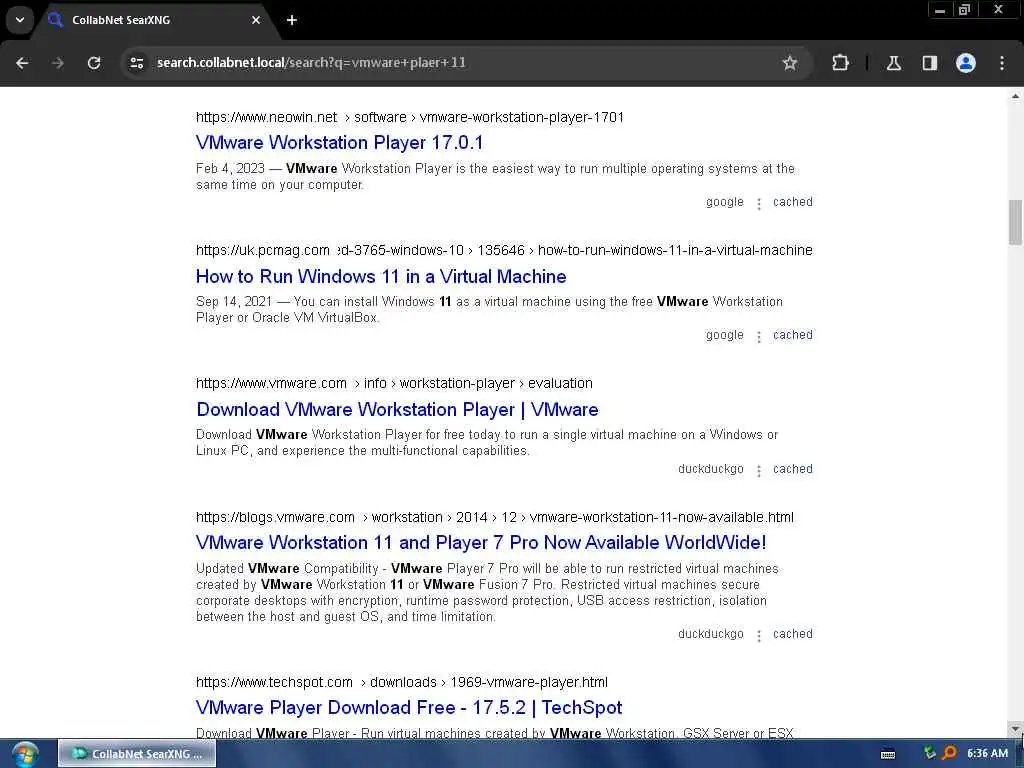Open VMware Workstation 11 and Player 7 Pro result
Viewport: 1024px width, 768px height.
(x=481, y=543)
